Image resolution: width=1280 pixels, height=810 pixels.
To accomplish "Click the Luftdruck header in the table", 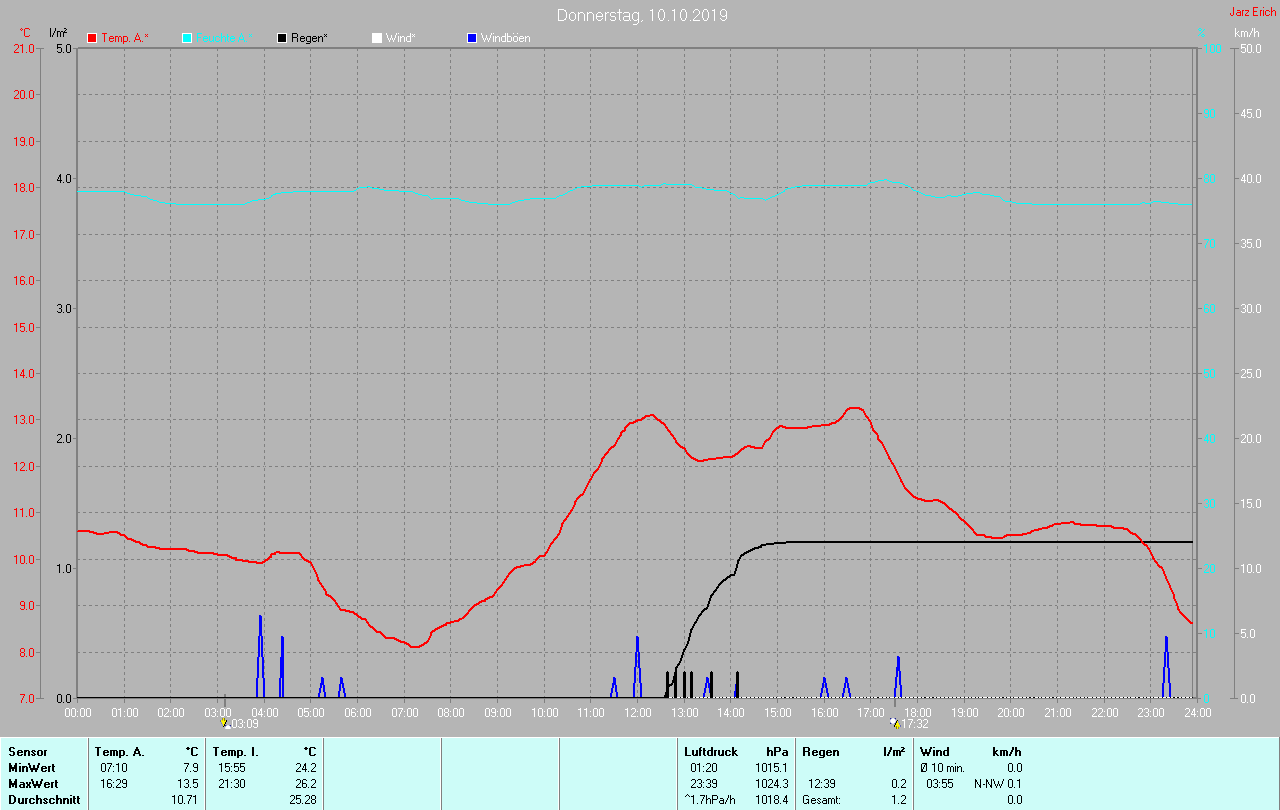I will pyautogui.click(x=710, y=751).
